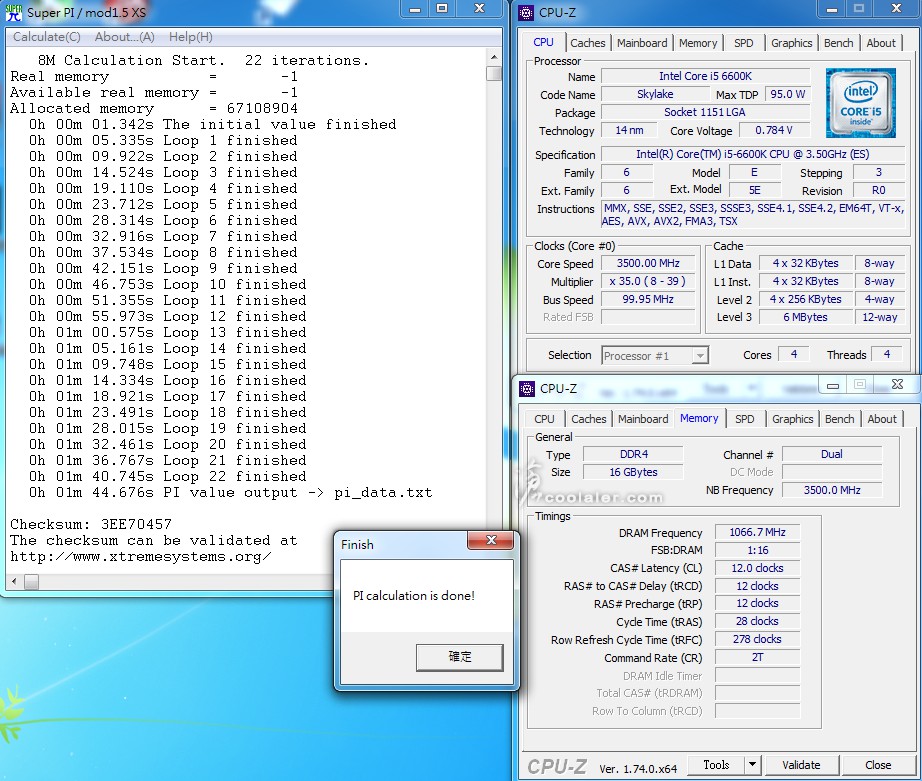922x781 pixels.
Task: Click the '28 clocks' tRAS value
Action: coord(757,621)
